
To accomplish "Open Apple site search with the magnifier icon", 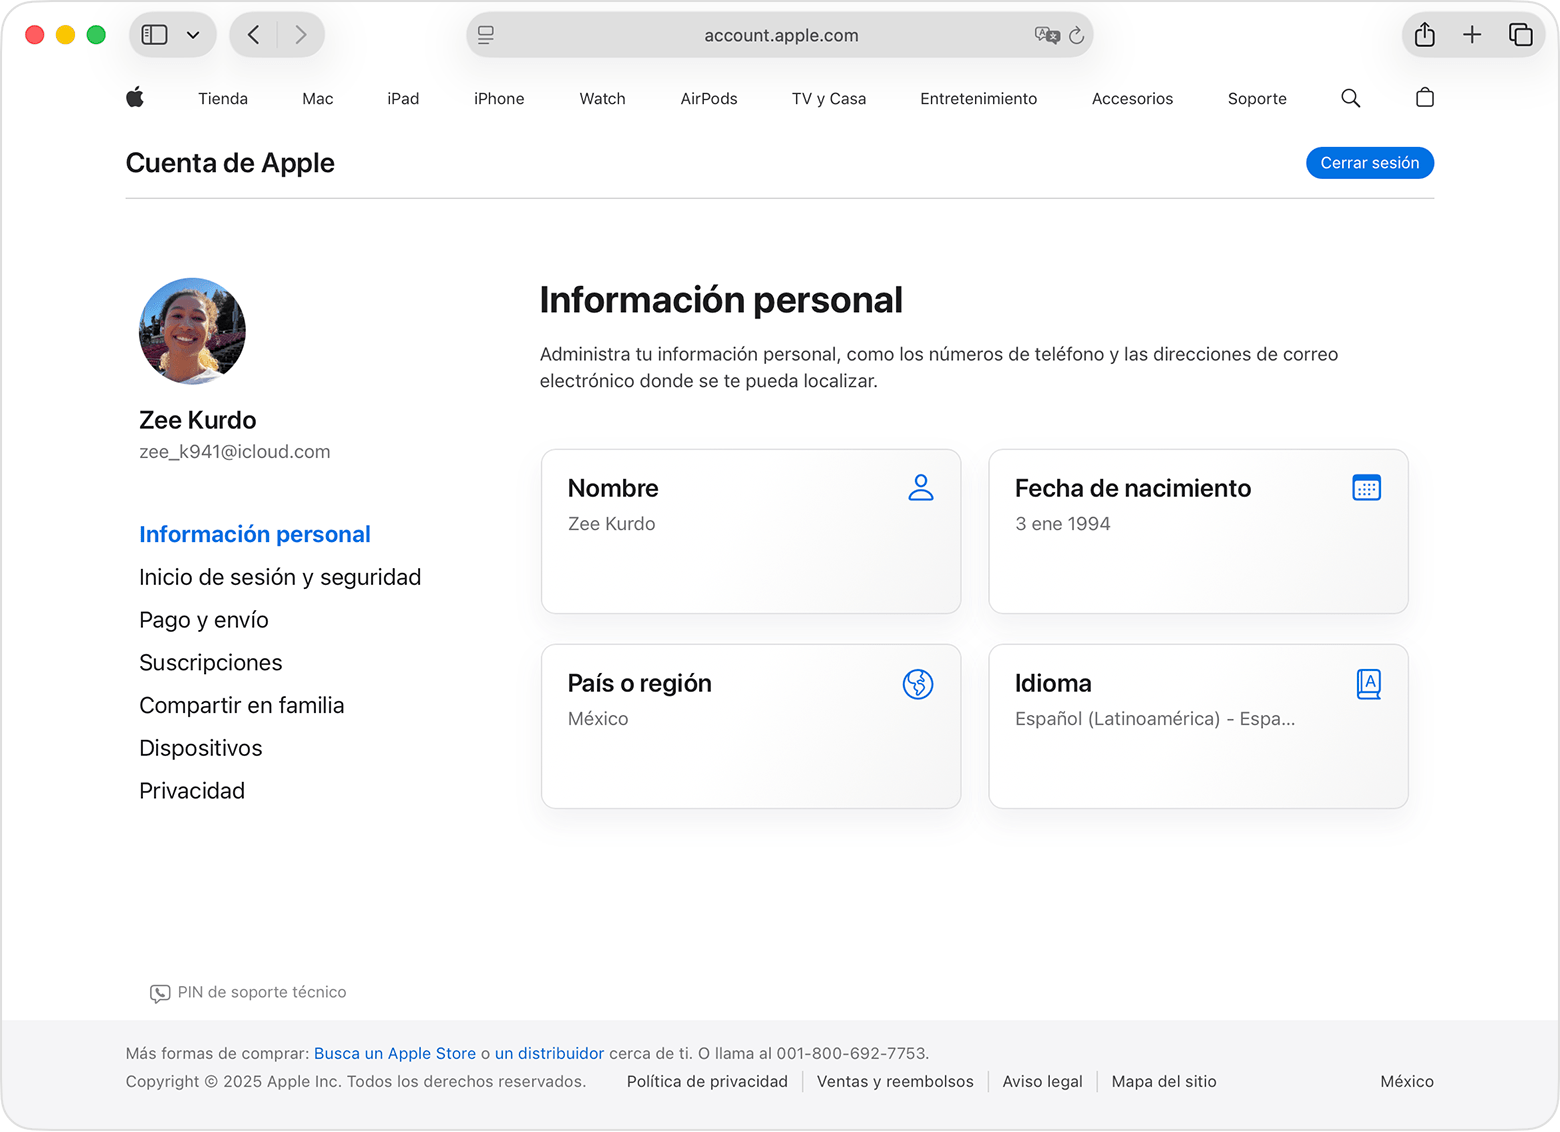I will click(1351, 98).
